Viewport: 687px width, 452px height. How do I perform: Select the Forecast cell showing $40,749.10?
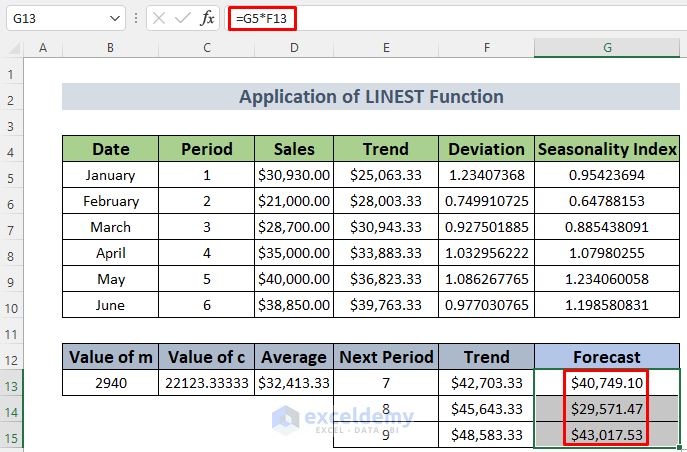pyautogui.click(x=607, y=383)
